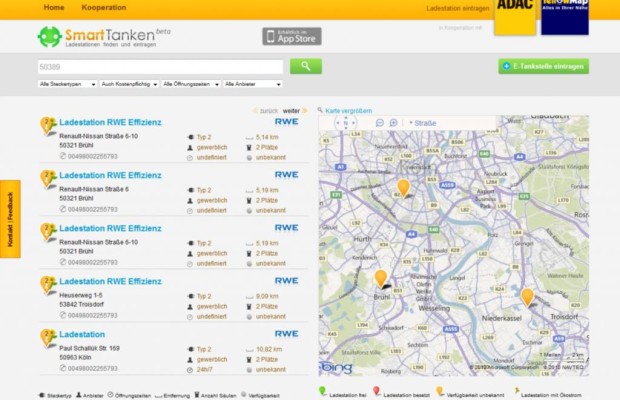Click the SmartTanken logo

coord(104,37)
